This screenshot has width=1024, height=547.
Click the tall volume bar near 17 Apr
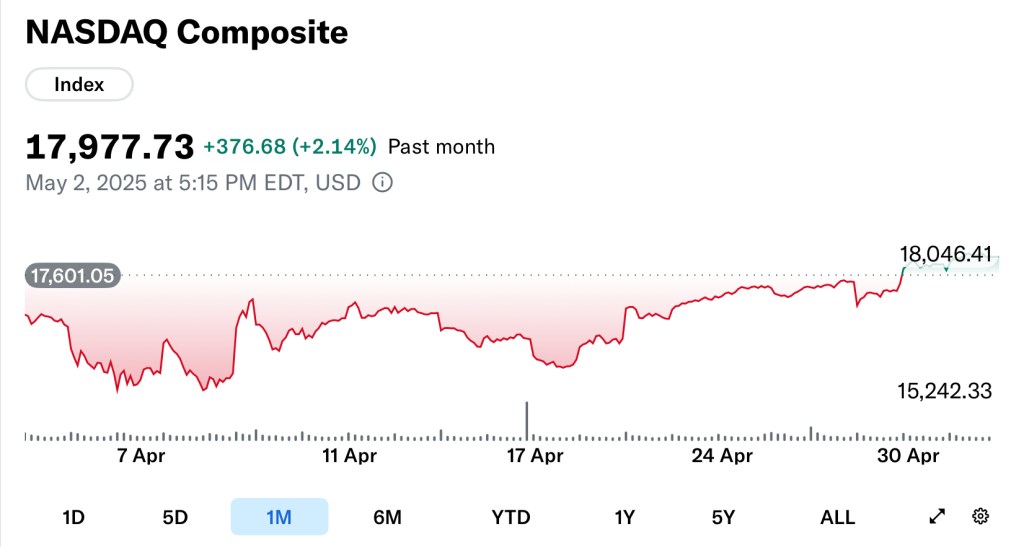click(x=527, y=420)
